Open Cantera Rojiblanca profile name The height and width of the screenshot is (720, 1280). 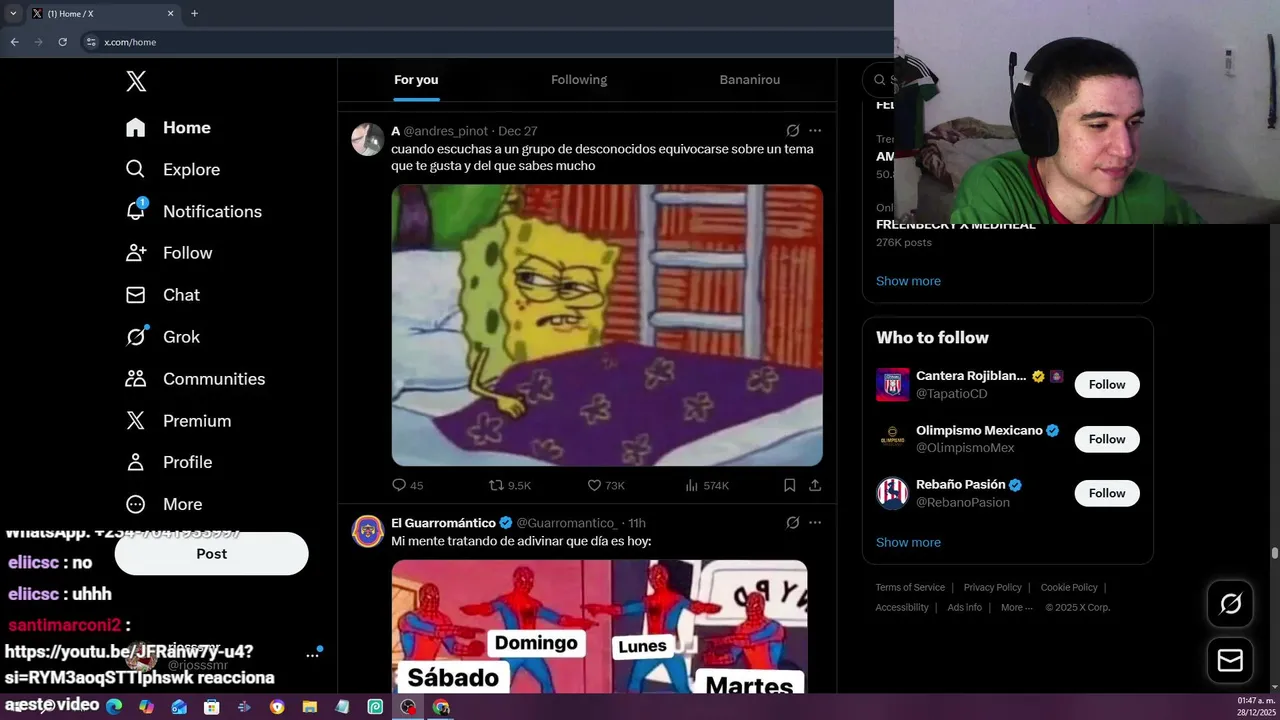(971, 376)
